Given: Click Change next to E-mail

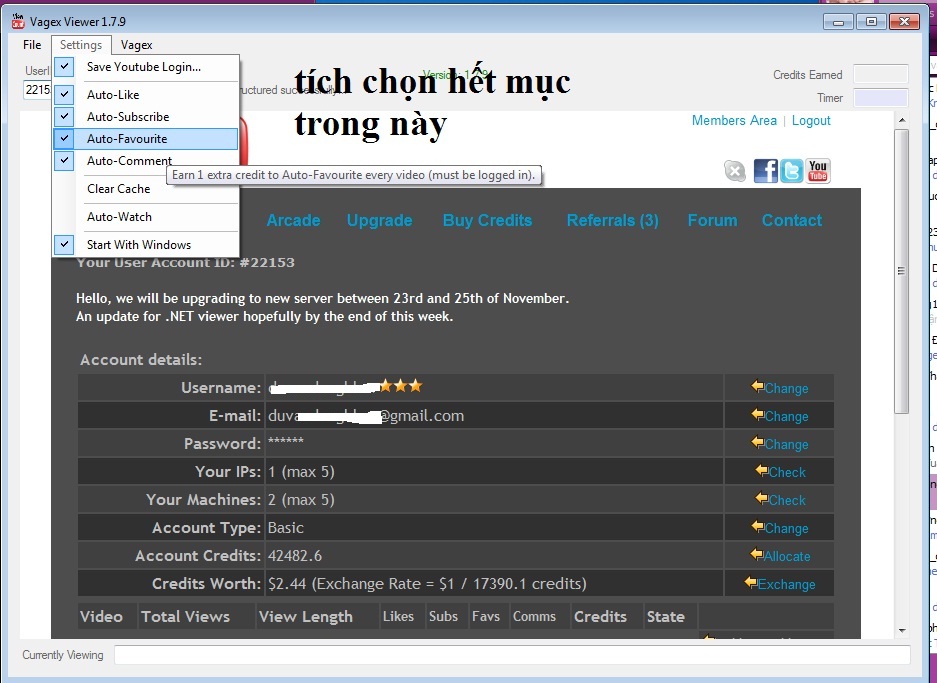Looking at the screenshot, I should pos(786,416).
